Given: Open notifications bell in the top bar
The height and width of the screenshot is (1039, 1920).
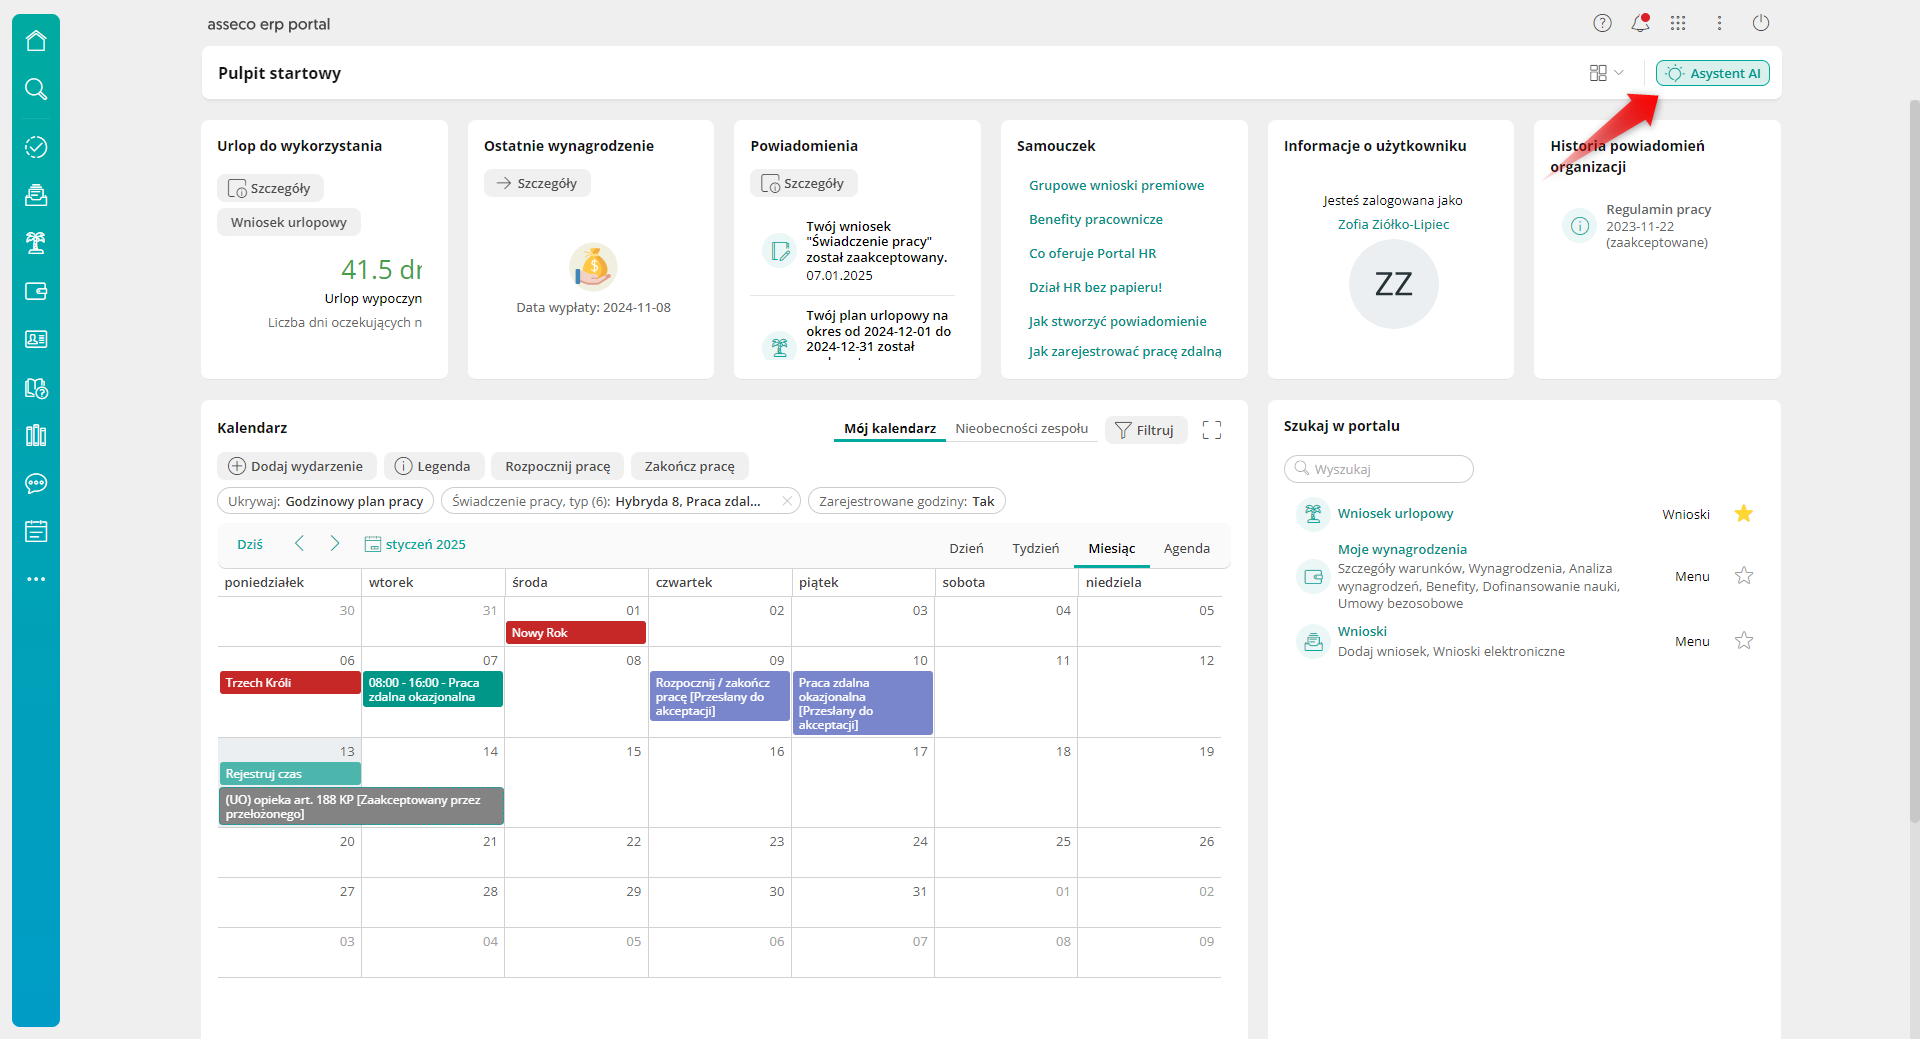Looking at the screenshot, I should (1640, 23).
